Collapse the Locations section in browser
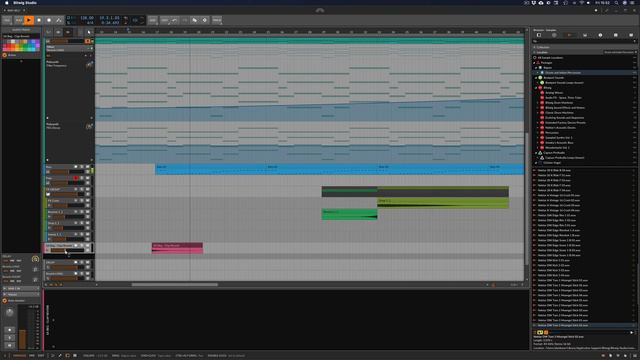This screenshot has width=640, height=360. pos(535,52)
